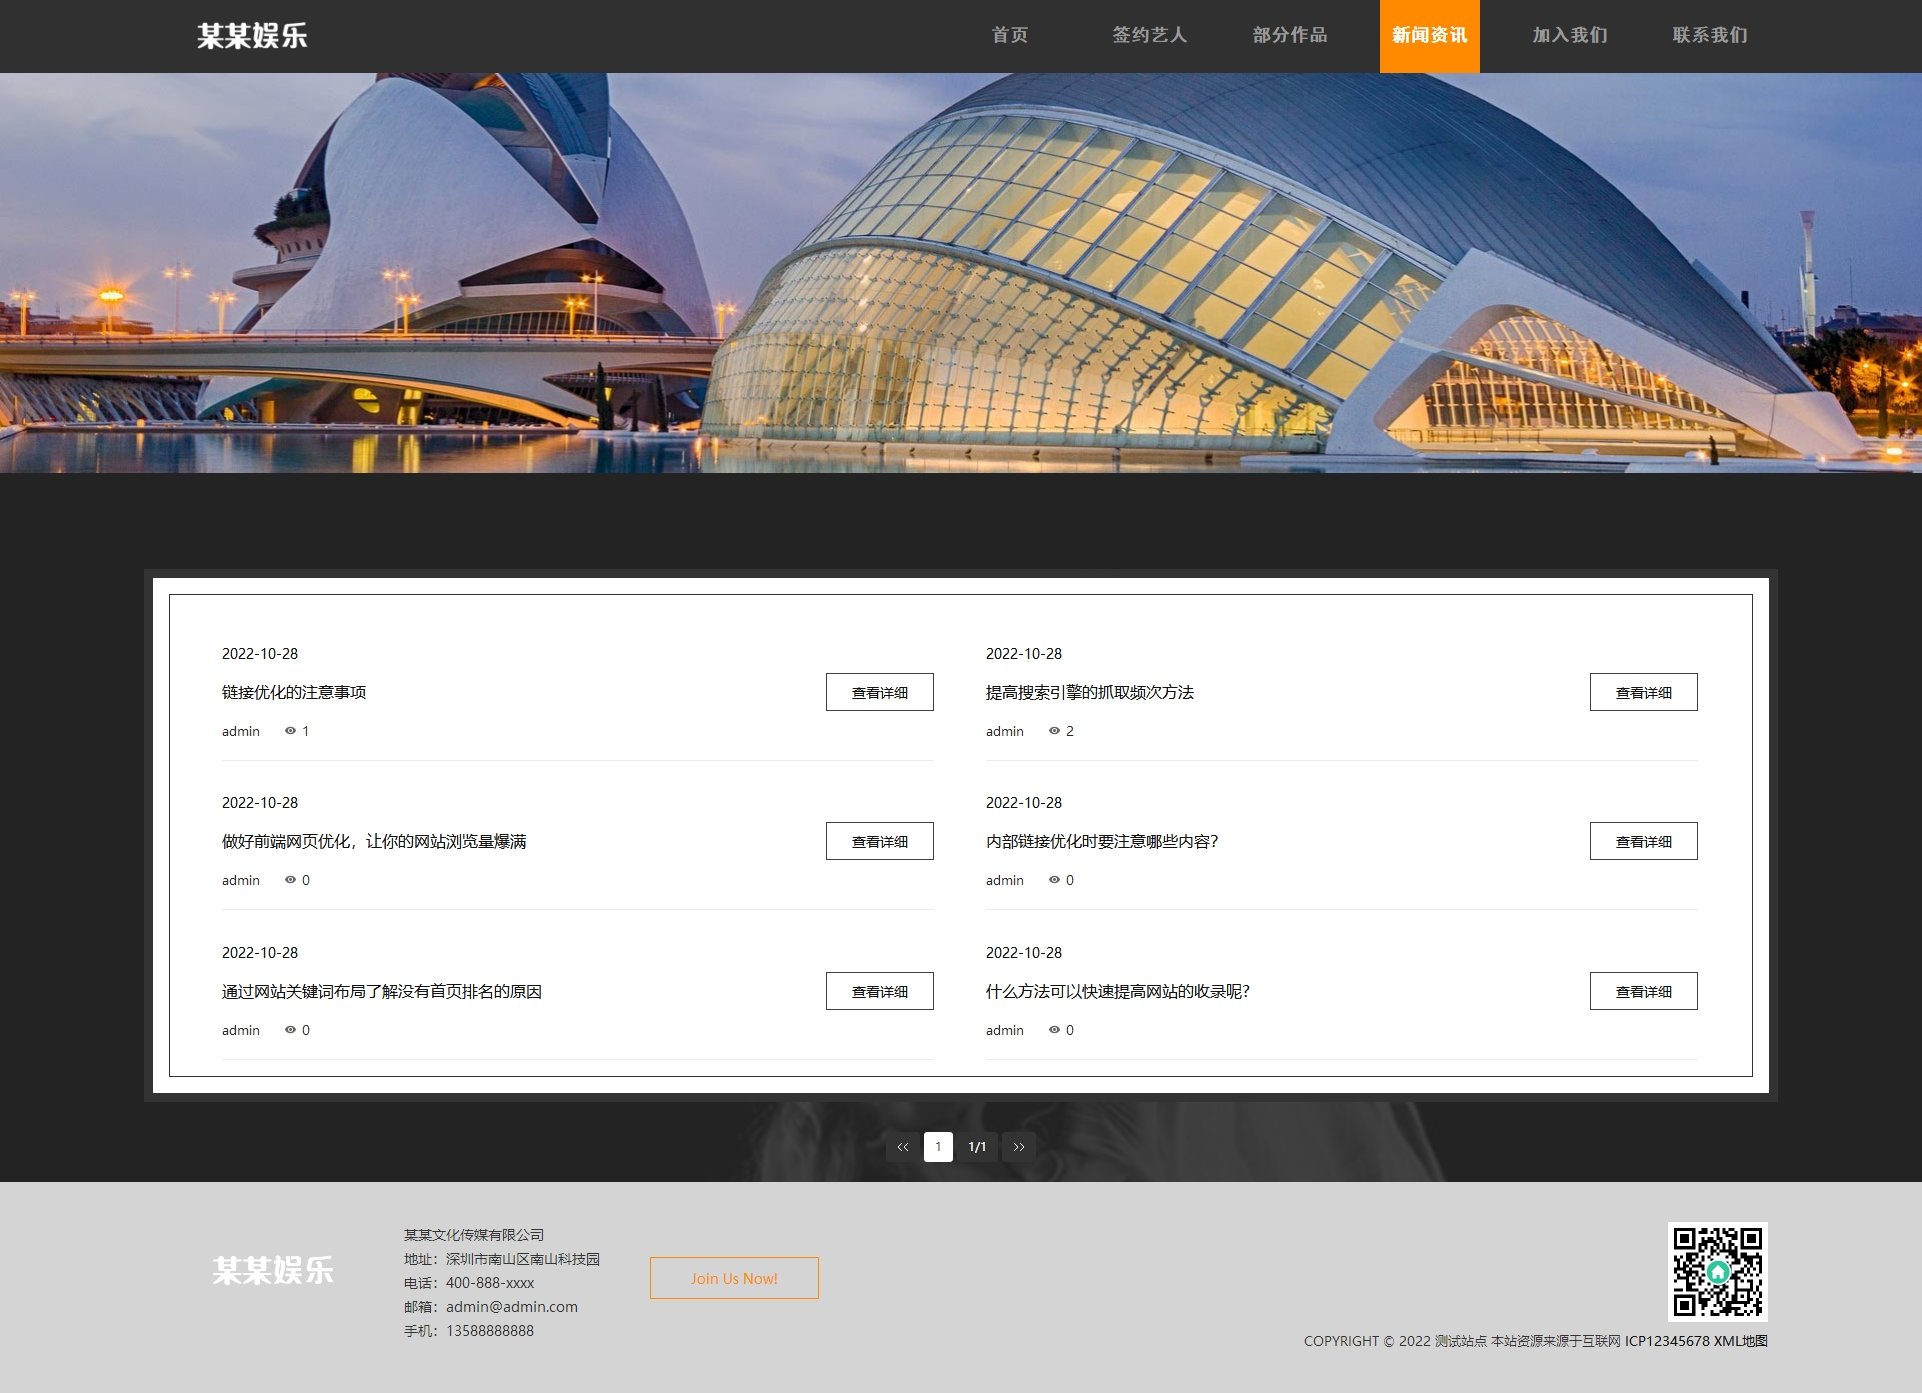Open article 通过网站关键词布局了解没有首页排名的原因
Image resolution: width=1922 pixels, height=1393 pixels.
click(x=381, y=991)
